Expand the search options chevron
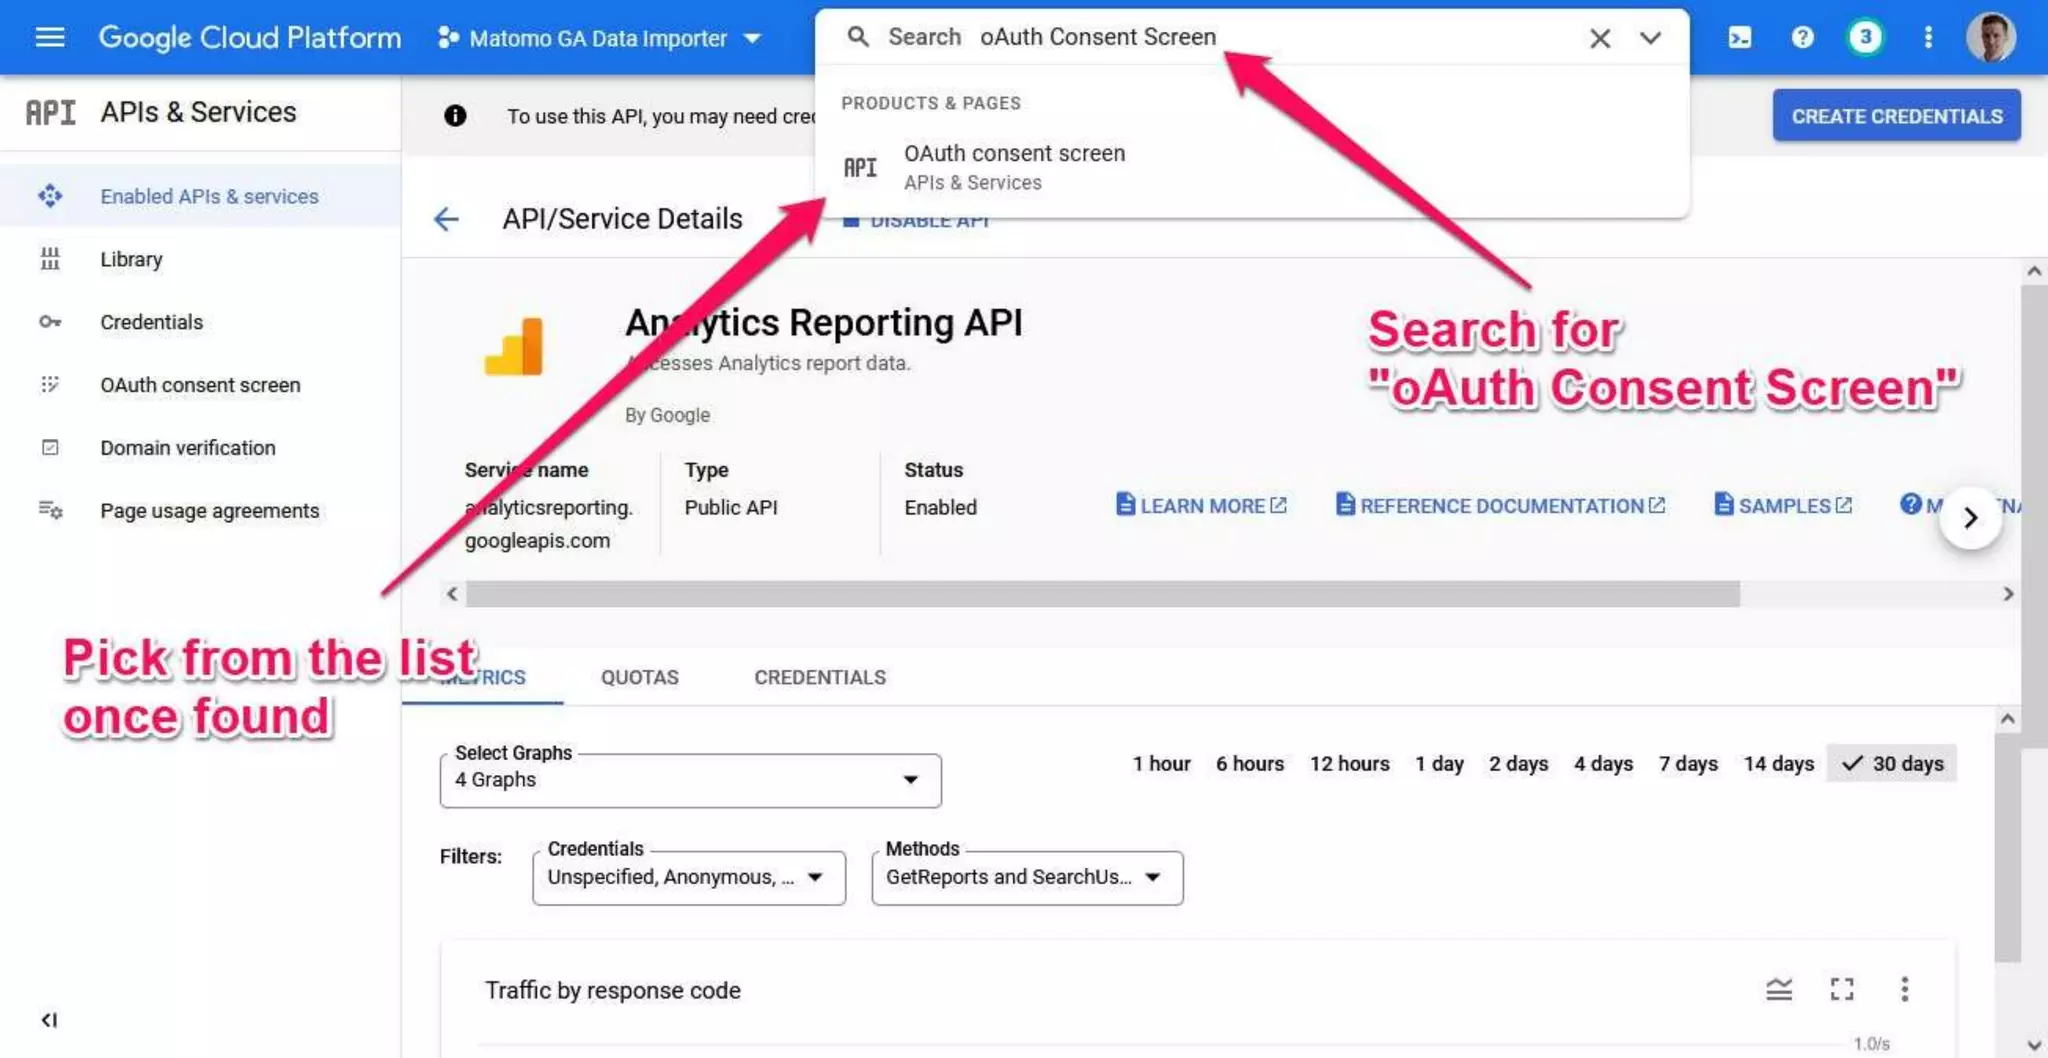 pyautogui.click(x=1650, y=38)
